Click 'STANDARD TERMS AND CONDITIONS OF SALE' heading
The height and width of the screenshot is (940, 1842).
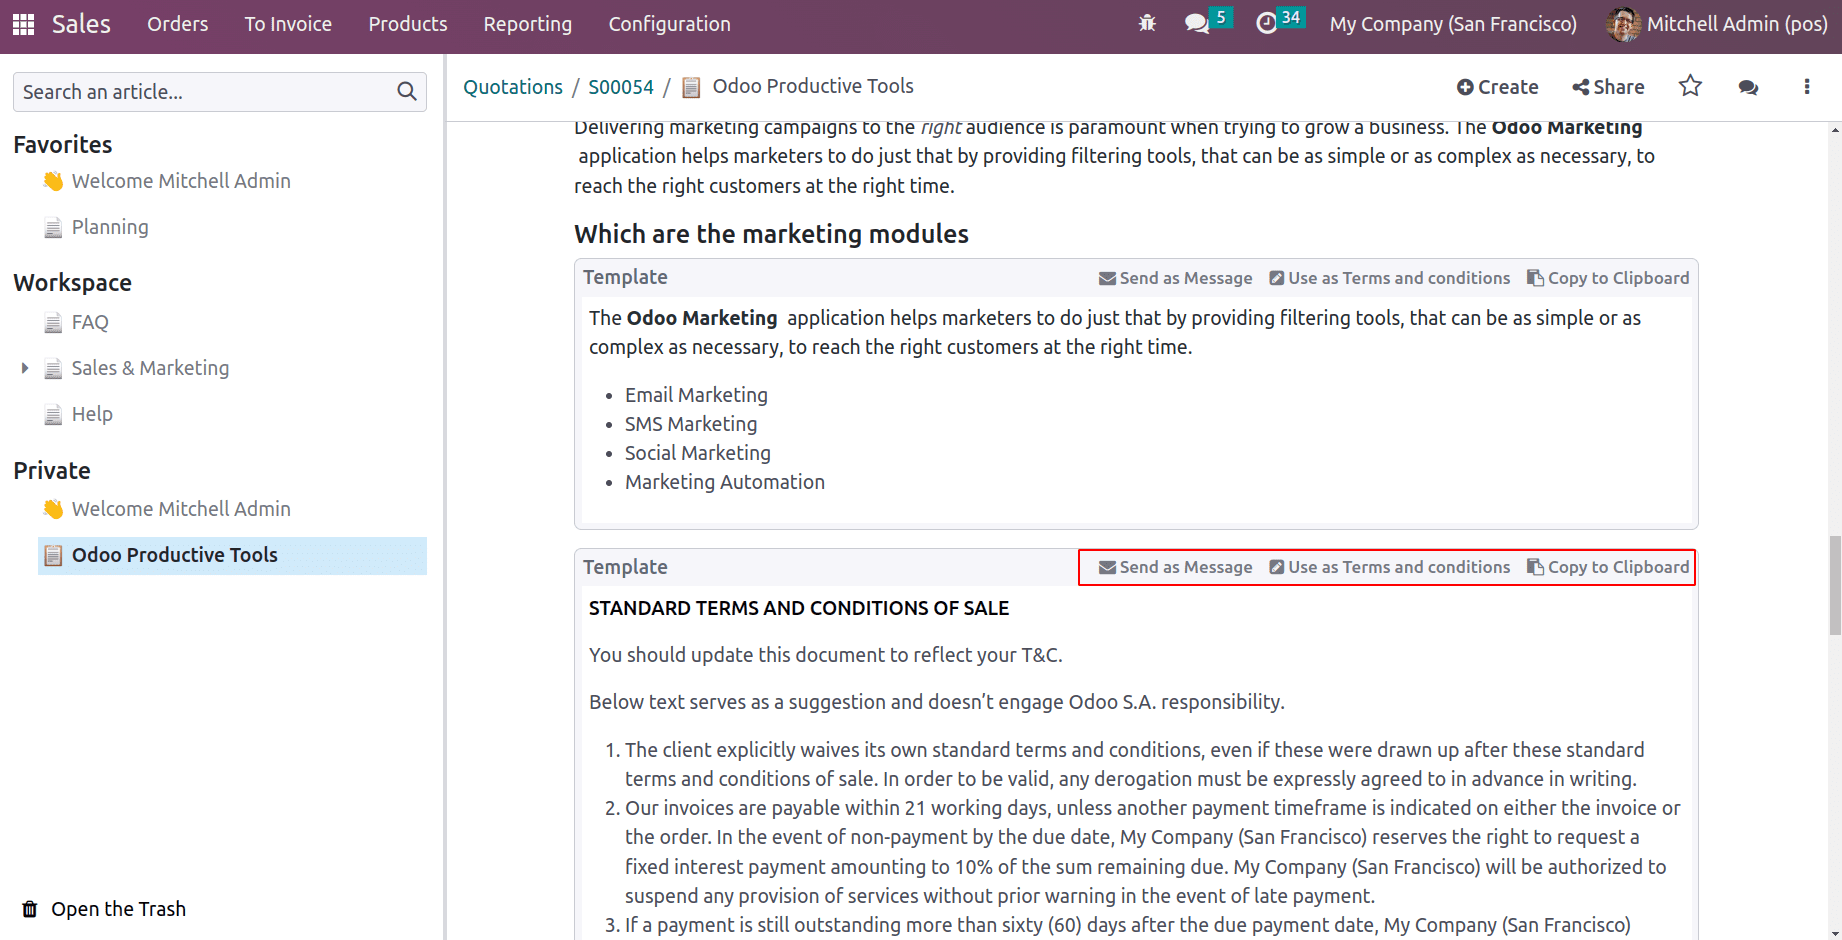(x=799, y=608)
